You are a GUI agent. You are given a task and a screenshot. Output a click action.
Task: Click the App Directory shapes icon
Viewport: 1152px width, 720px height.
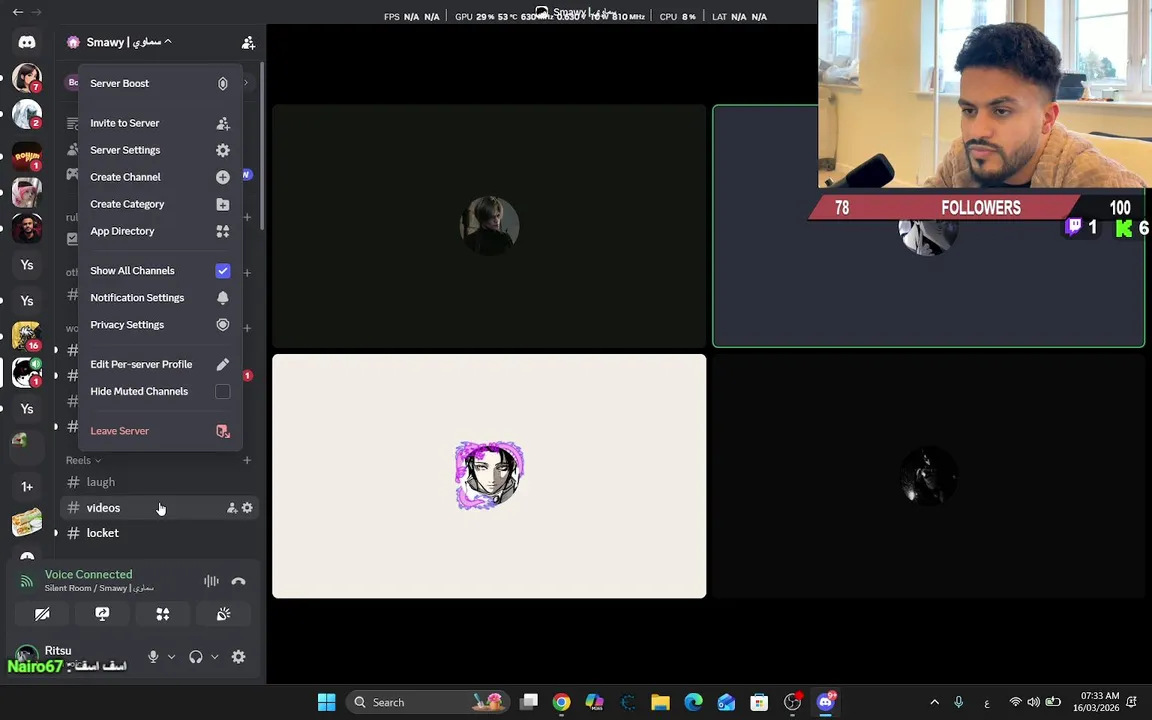click(223, 231)
